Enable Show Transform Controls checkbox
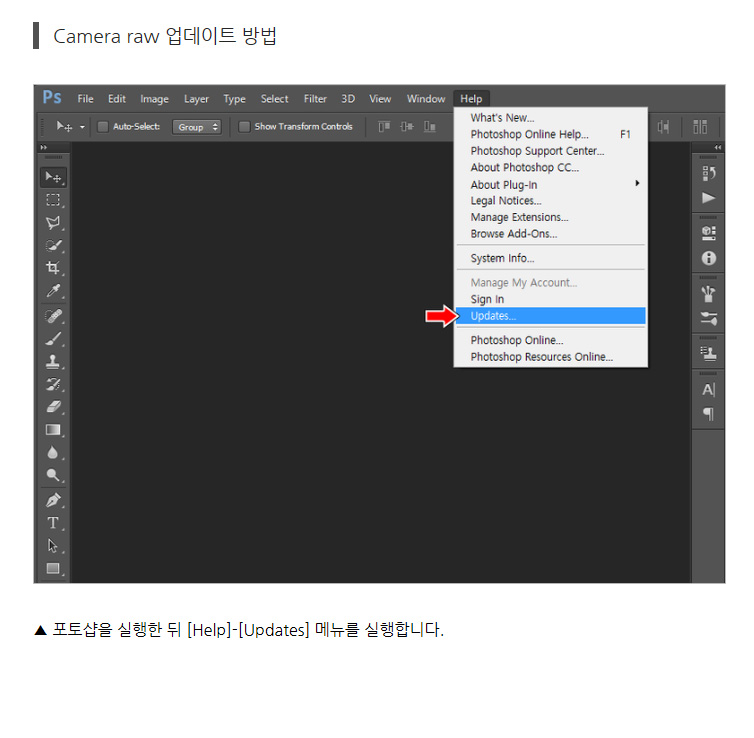The height and width of the screenshot is (738, 754). click(x=244, y=126)
